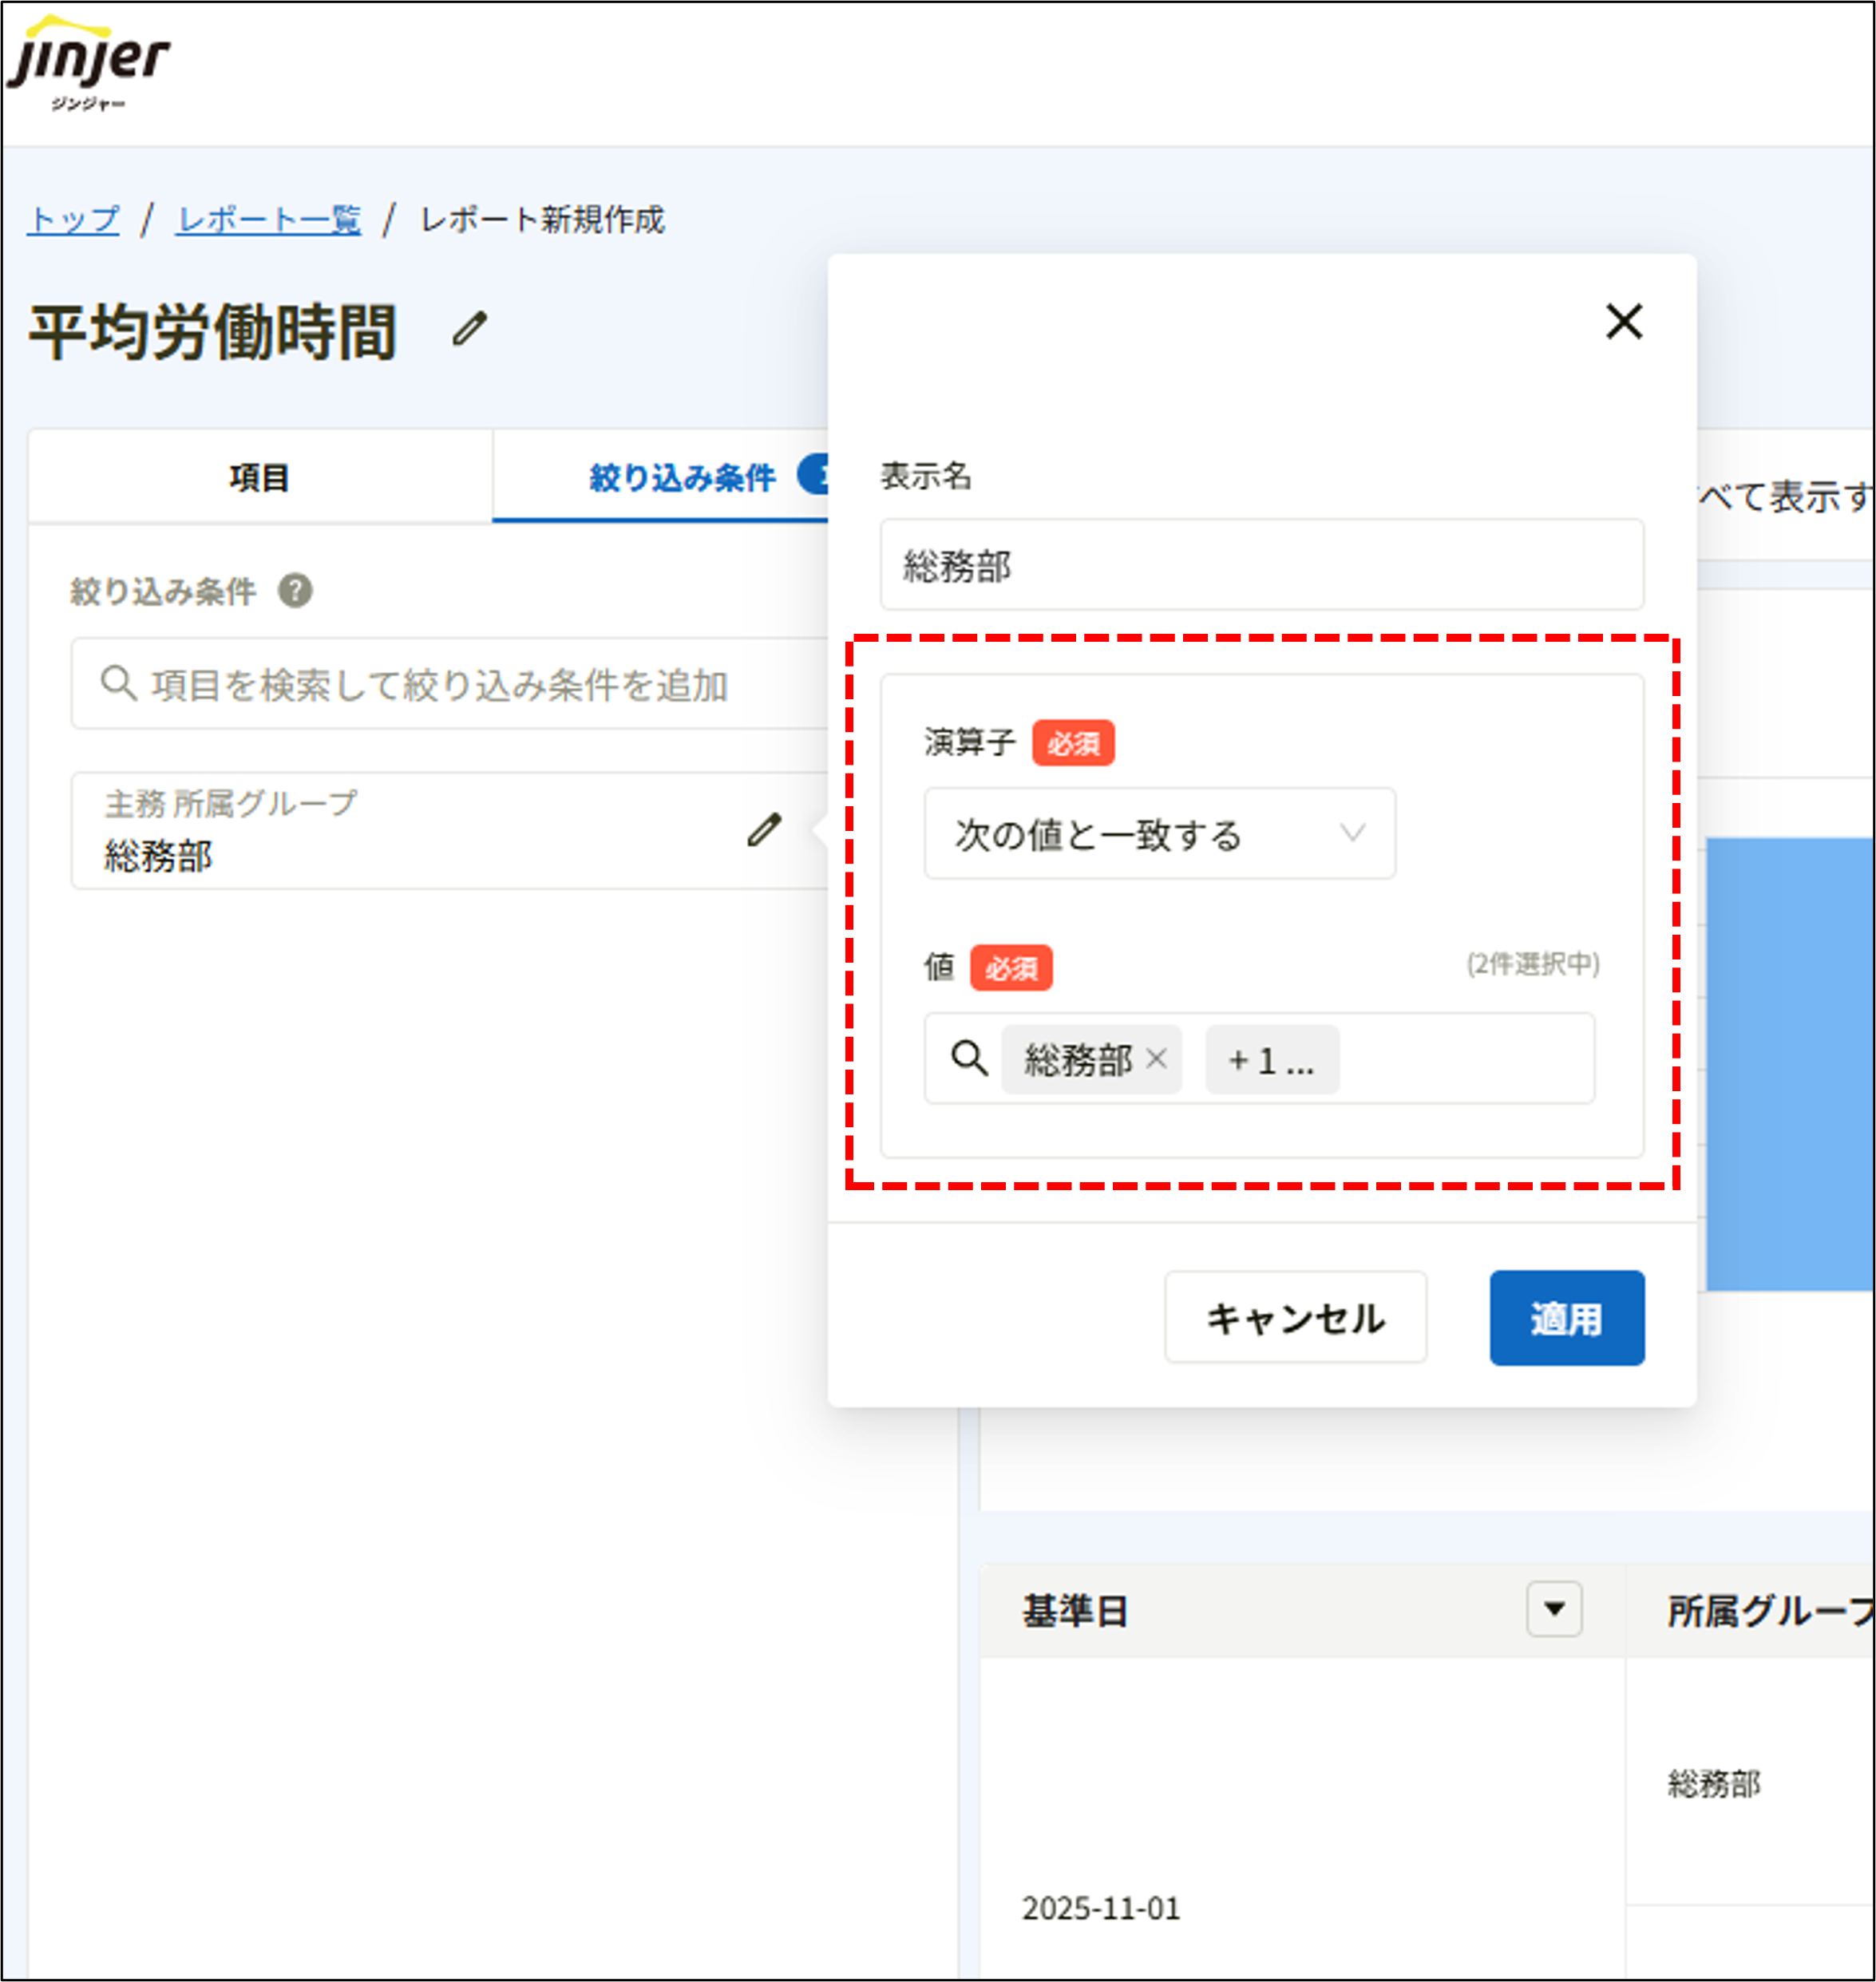Remove the 総務部 value chip with its X
Screen dimensions: 1876x1982
[1158, 1058]
